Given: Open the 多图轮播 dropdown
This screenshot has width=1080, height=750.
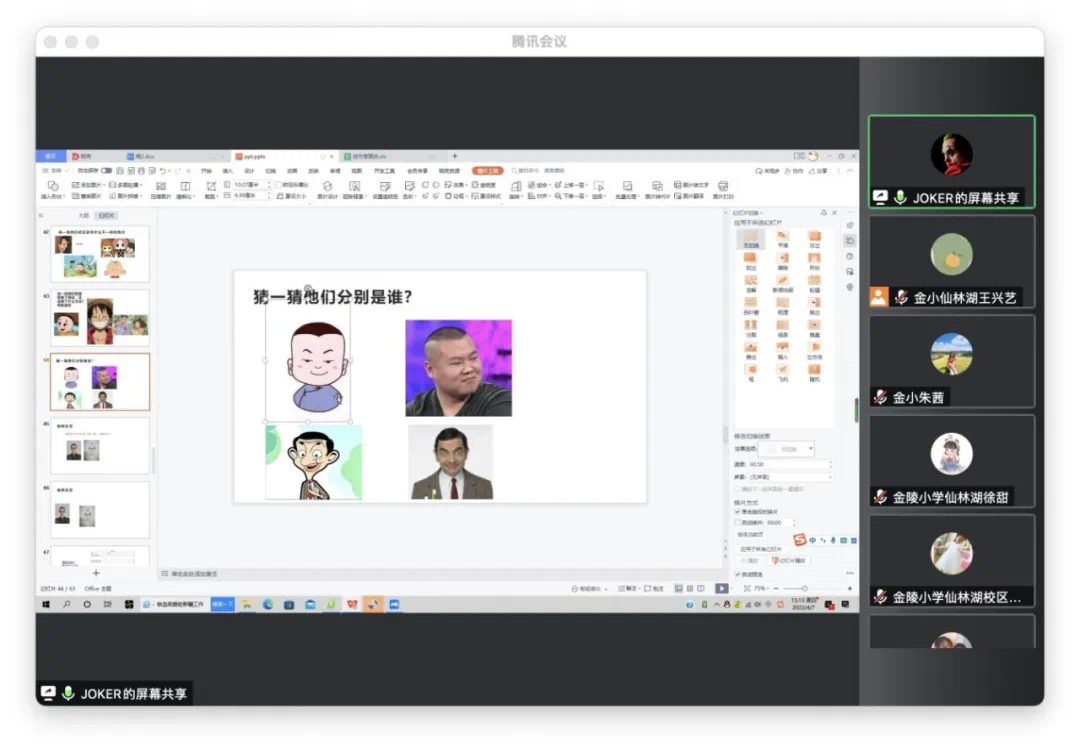Looking at the screenshot, I should point(125,185).
